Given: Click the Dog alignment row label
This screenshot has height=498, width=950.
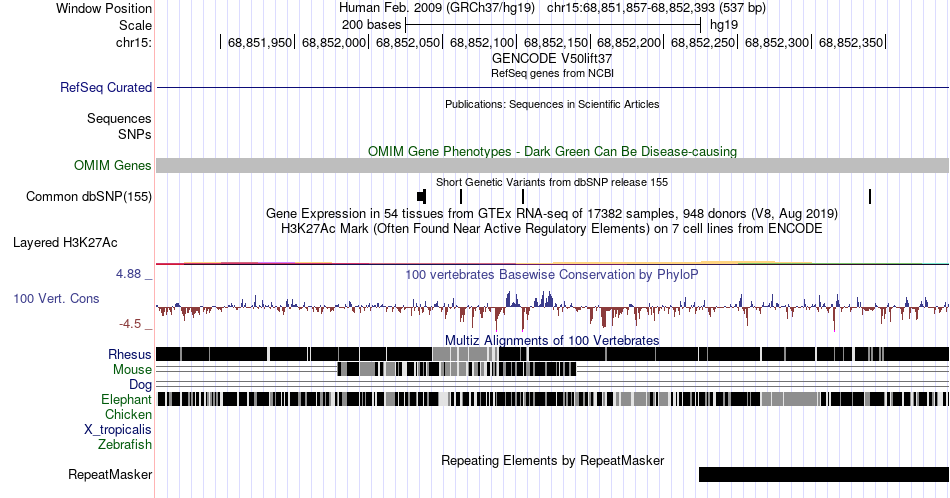Looking at the screenshot, I should (x=140, y=385).
